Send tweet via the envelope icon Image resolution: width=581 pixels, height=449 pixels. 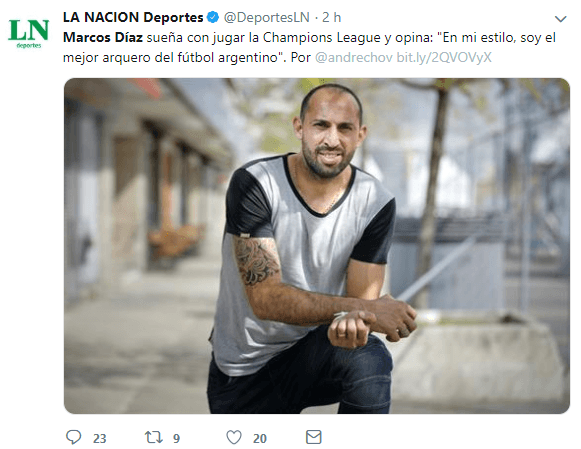coord(313,437)
